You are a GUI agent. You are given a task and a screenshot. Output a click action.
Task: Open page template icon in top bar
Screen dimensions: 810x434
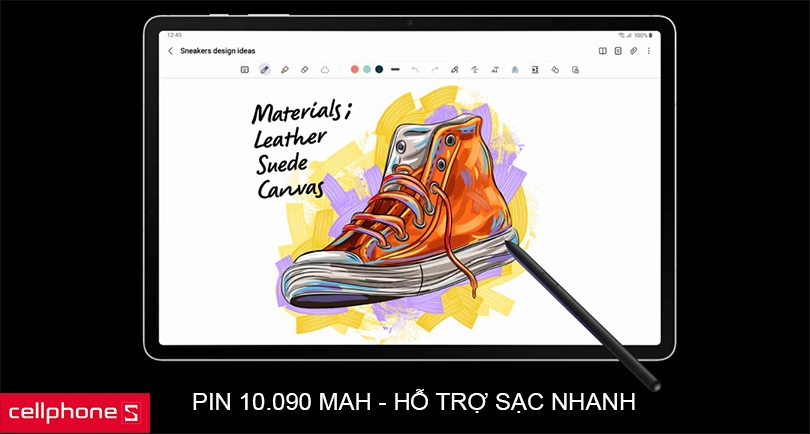click(618, 51)
